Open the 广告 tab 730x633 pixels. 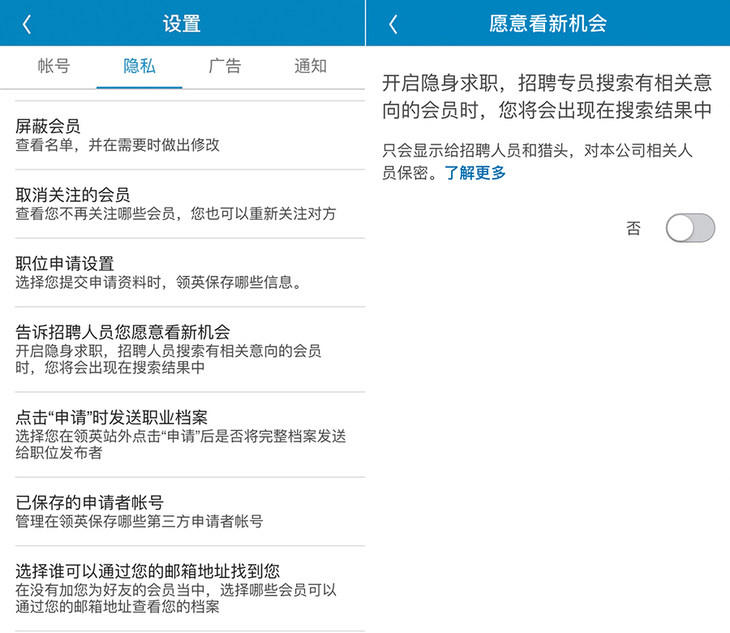[225, 66]
